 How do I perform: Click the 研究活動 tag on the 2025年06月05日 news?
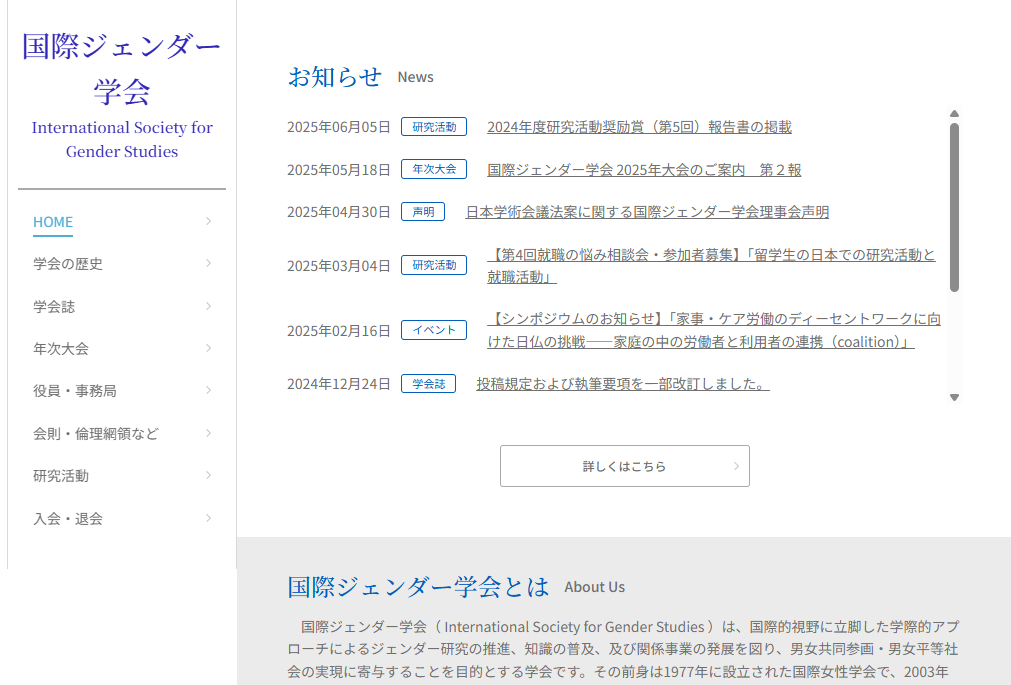434,127
